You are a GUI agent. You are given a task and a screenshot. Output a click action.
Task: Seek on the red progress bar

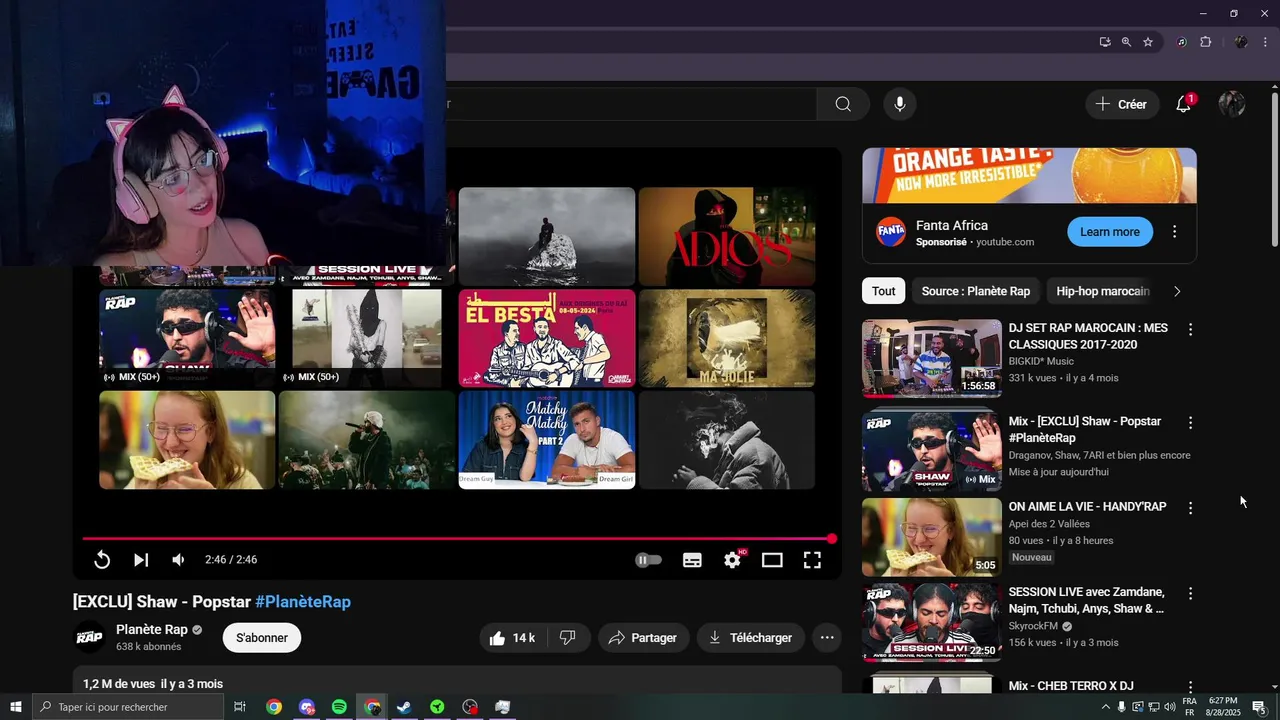point(458,539)
